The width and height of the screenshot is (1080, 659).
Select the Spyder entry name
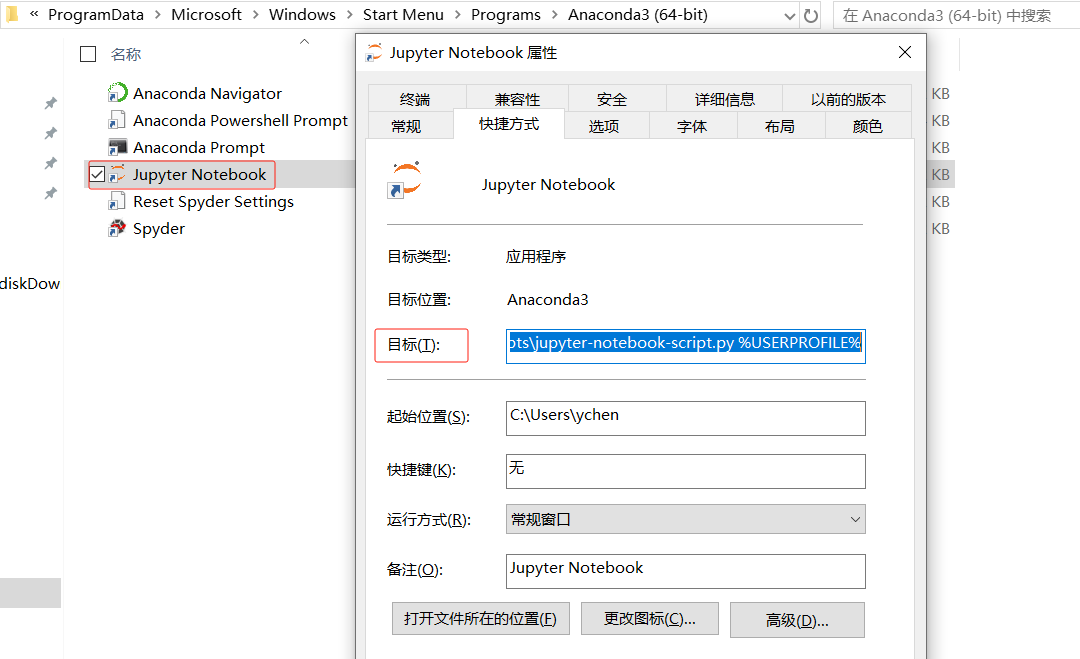pyautogui.click(x=159, y=229)
